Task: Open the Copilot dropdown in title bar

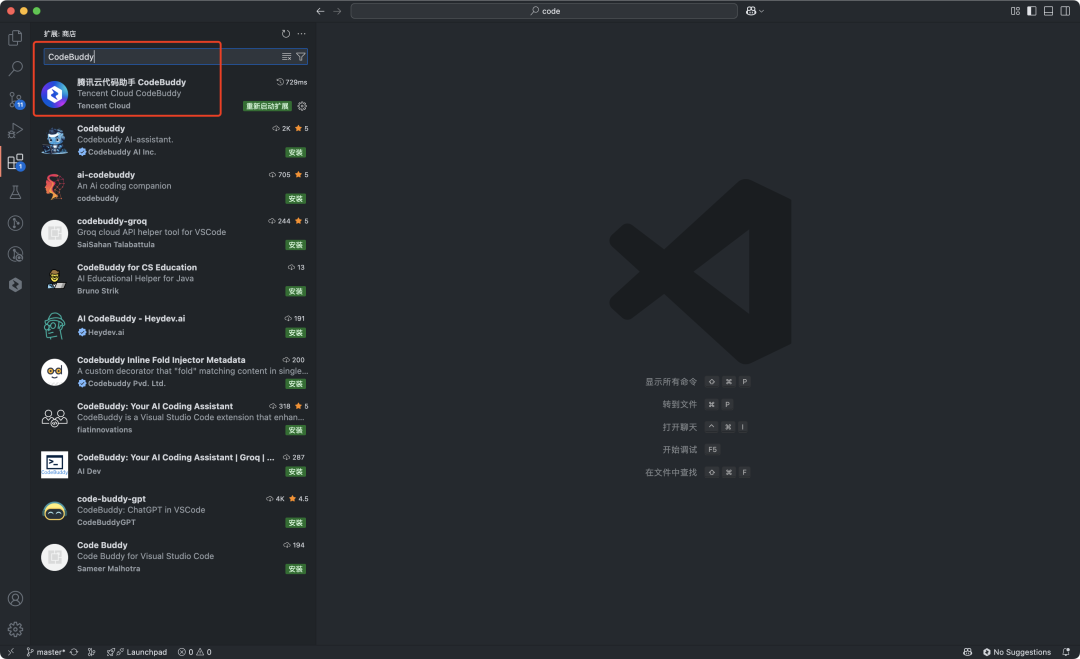Action: 754,11
